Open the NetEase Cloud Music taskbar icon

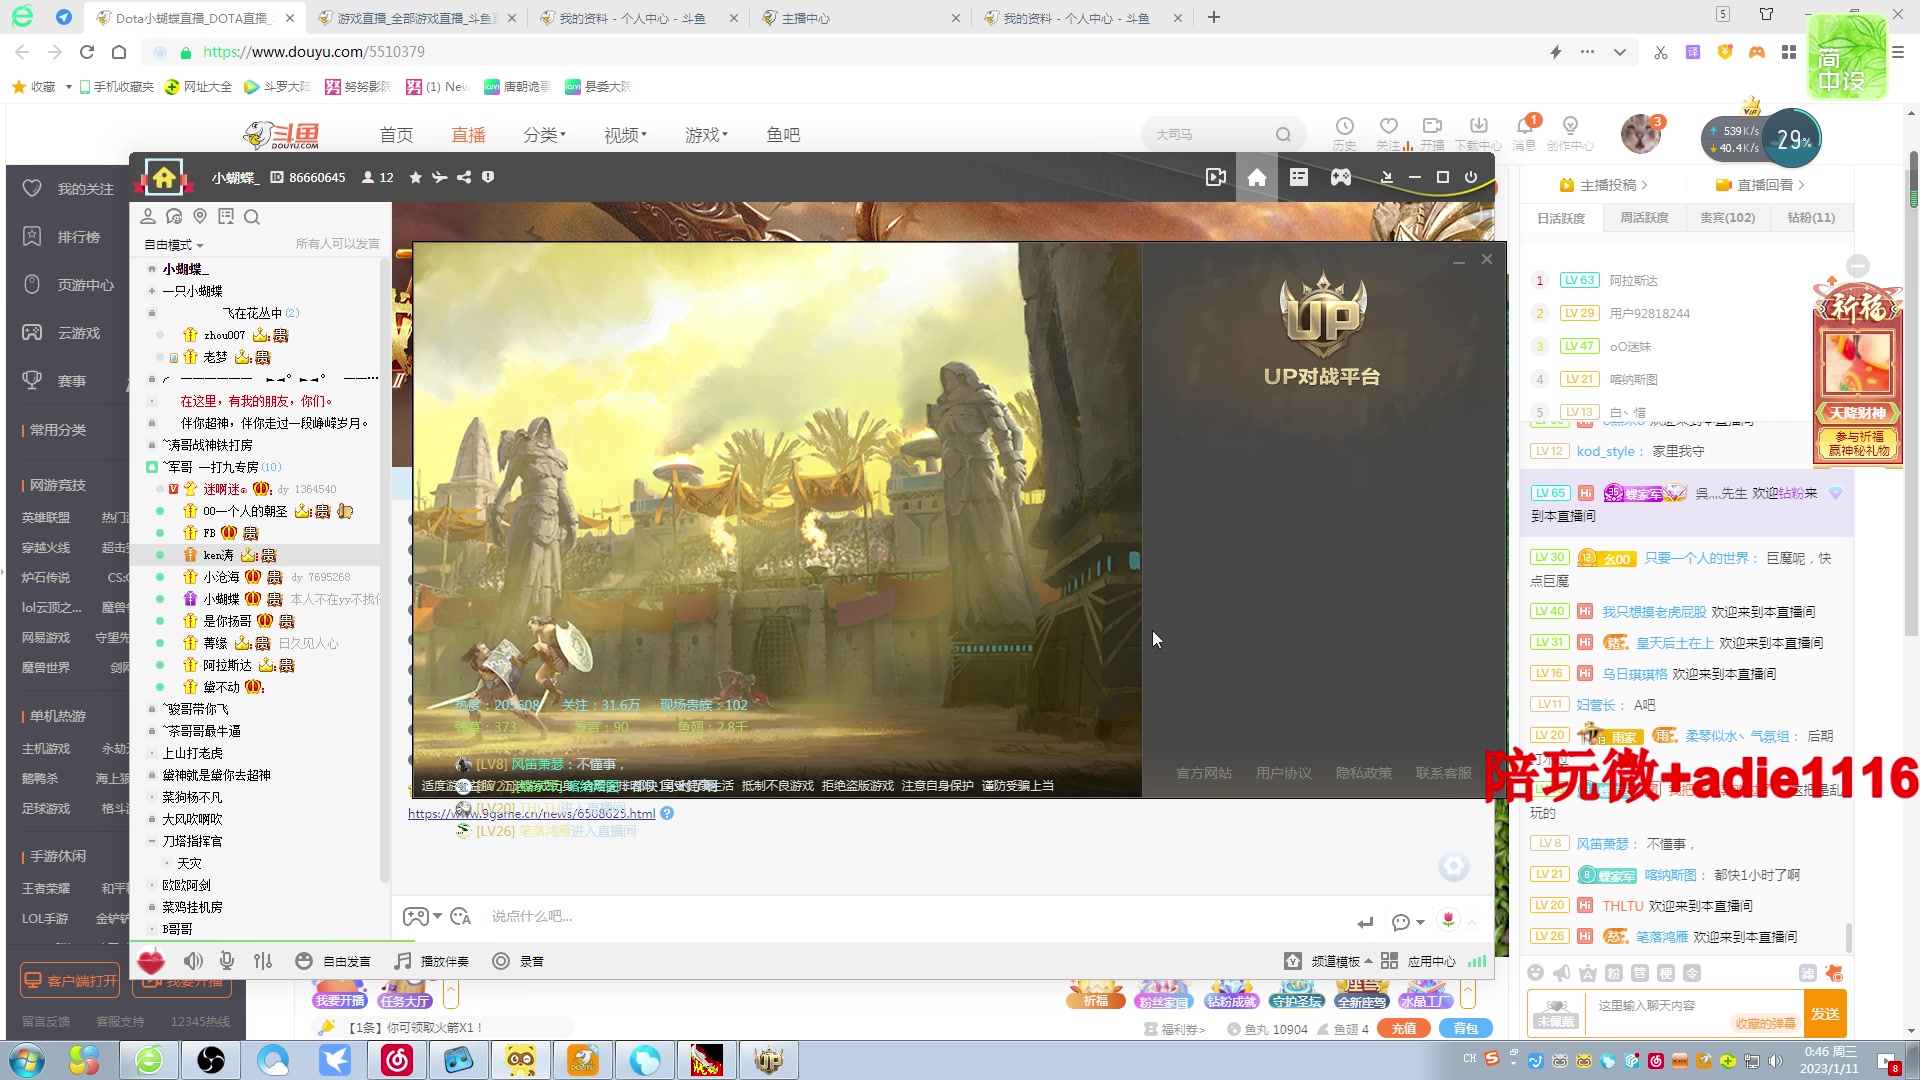[x=397, y=1060]
